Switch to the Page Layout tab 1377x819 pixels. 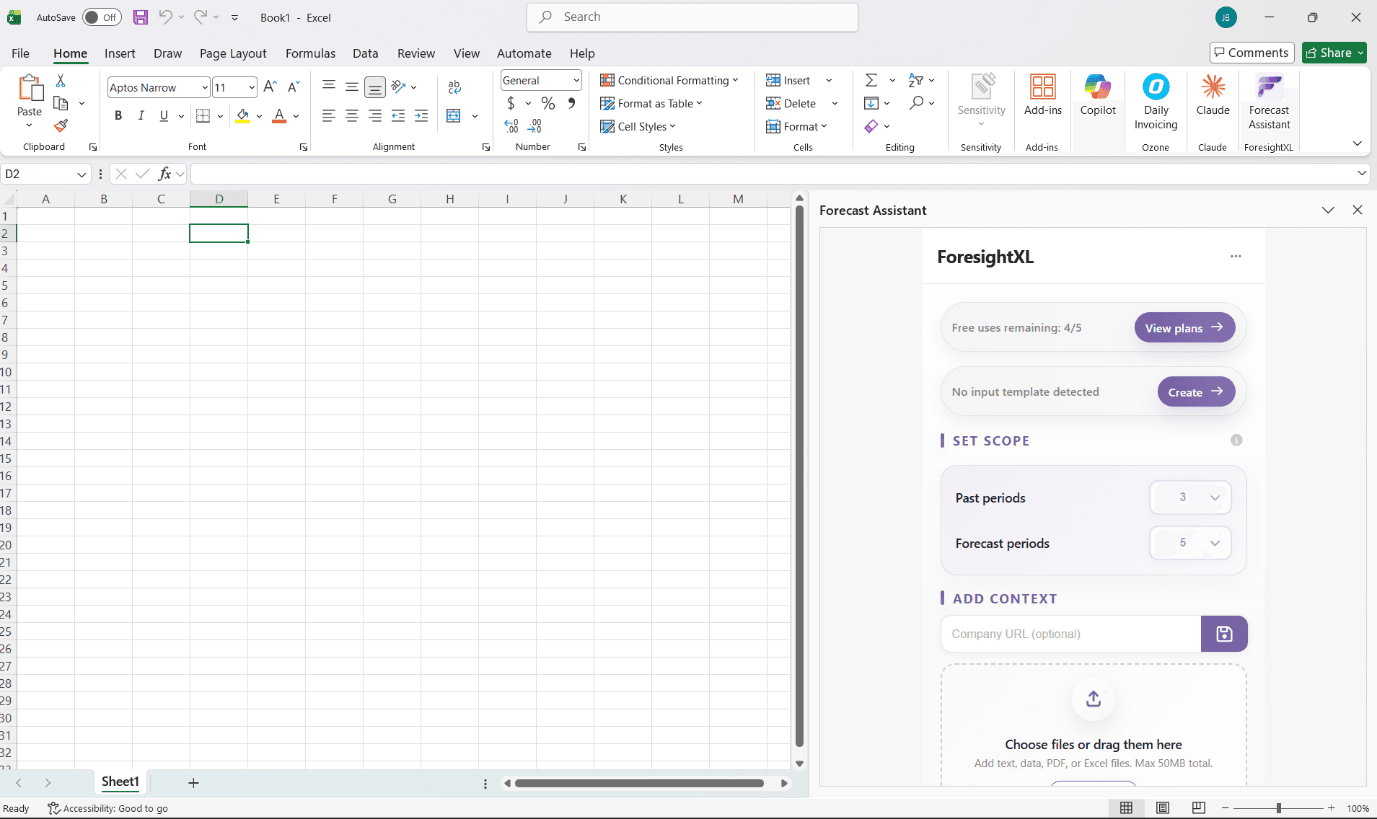coord(233,53)
